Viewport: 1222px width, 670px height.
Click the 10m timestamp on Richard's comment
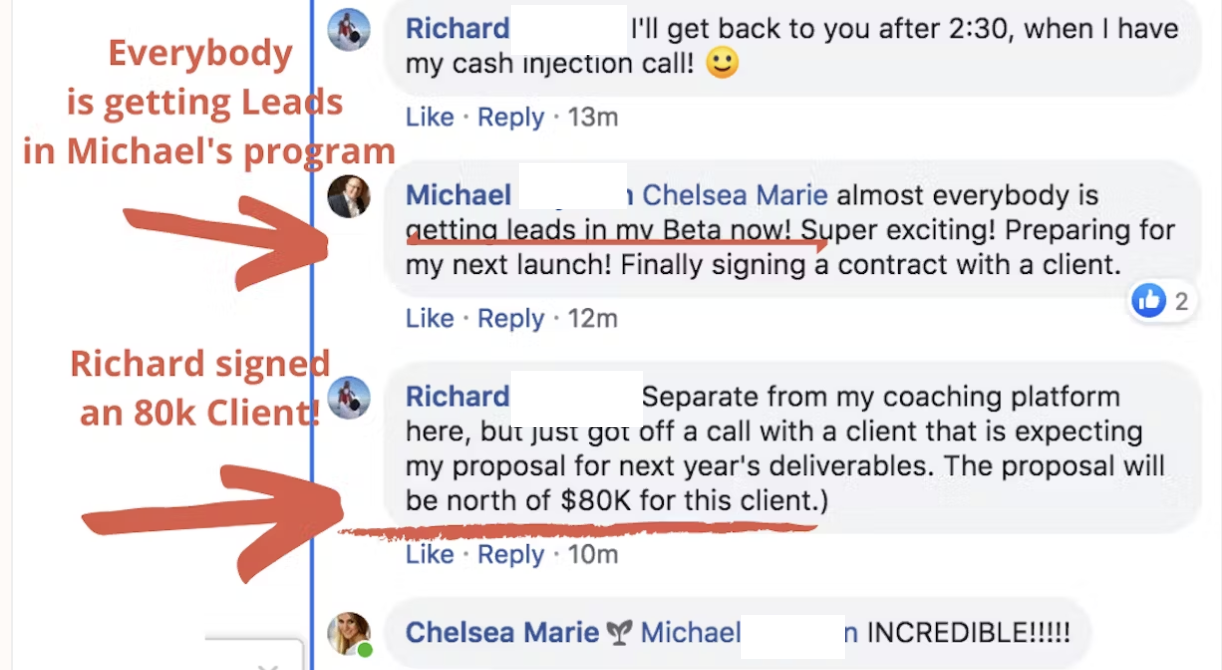pyautogui.click(x=593, y=554)
